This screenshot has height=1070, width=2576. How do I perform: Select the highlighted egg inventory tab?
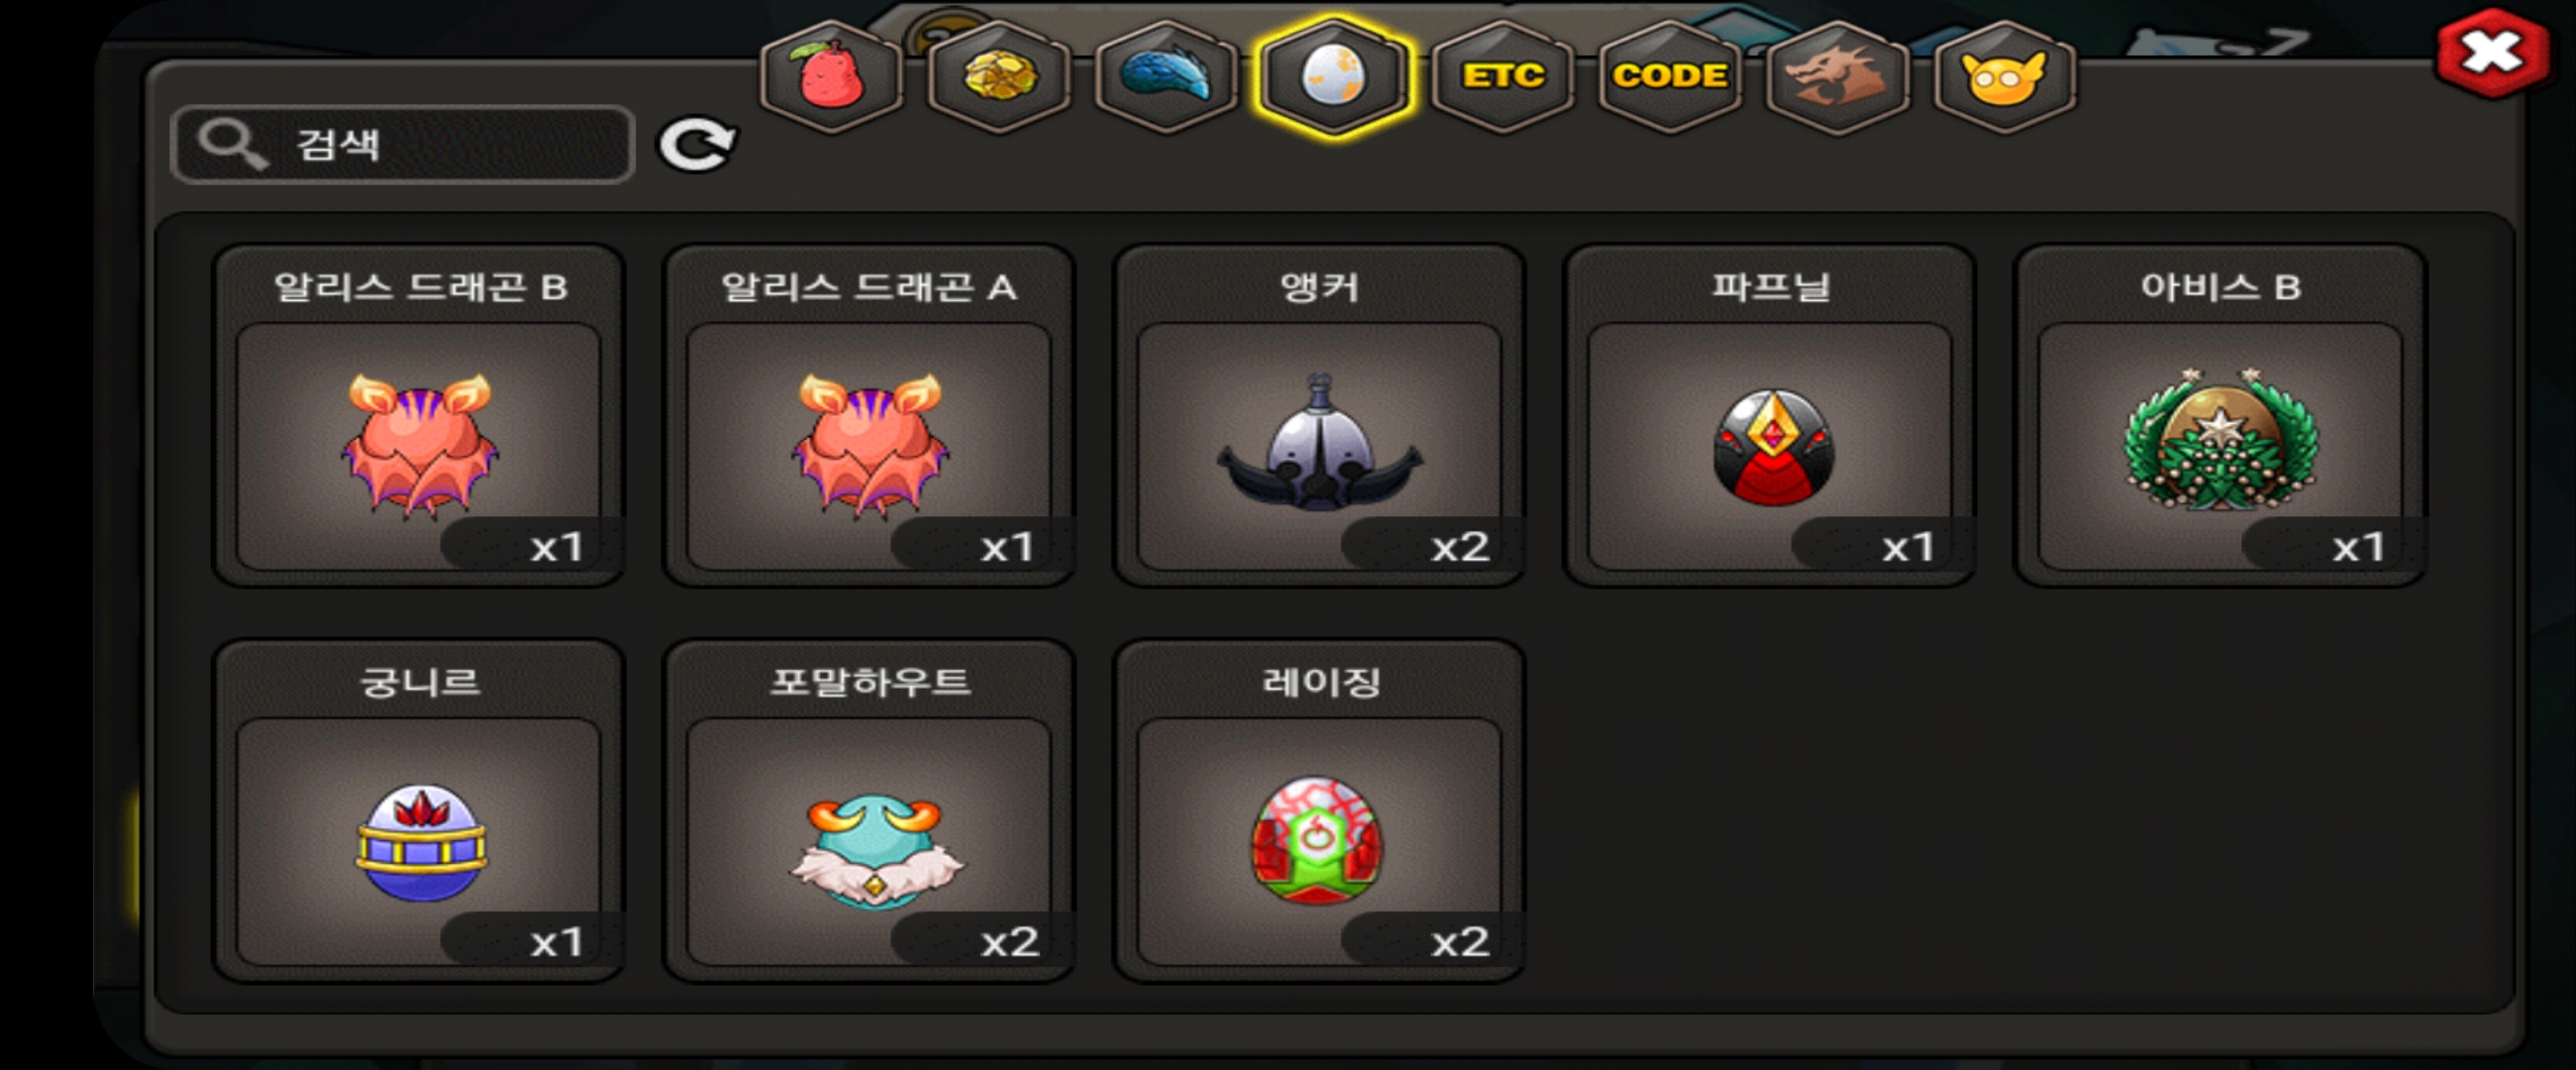click(1334, 76)
